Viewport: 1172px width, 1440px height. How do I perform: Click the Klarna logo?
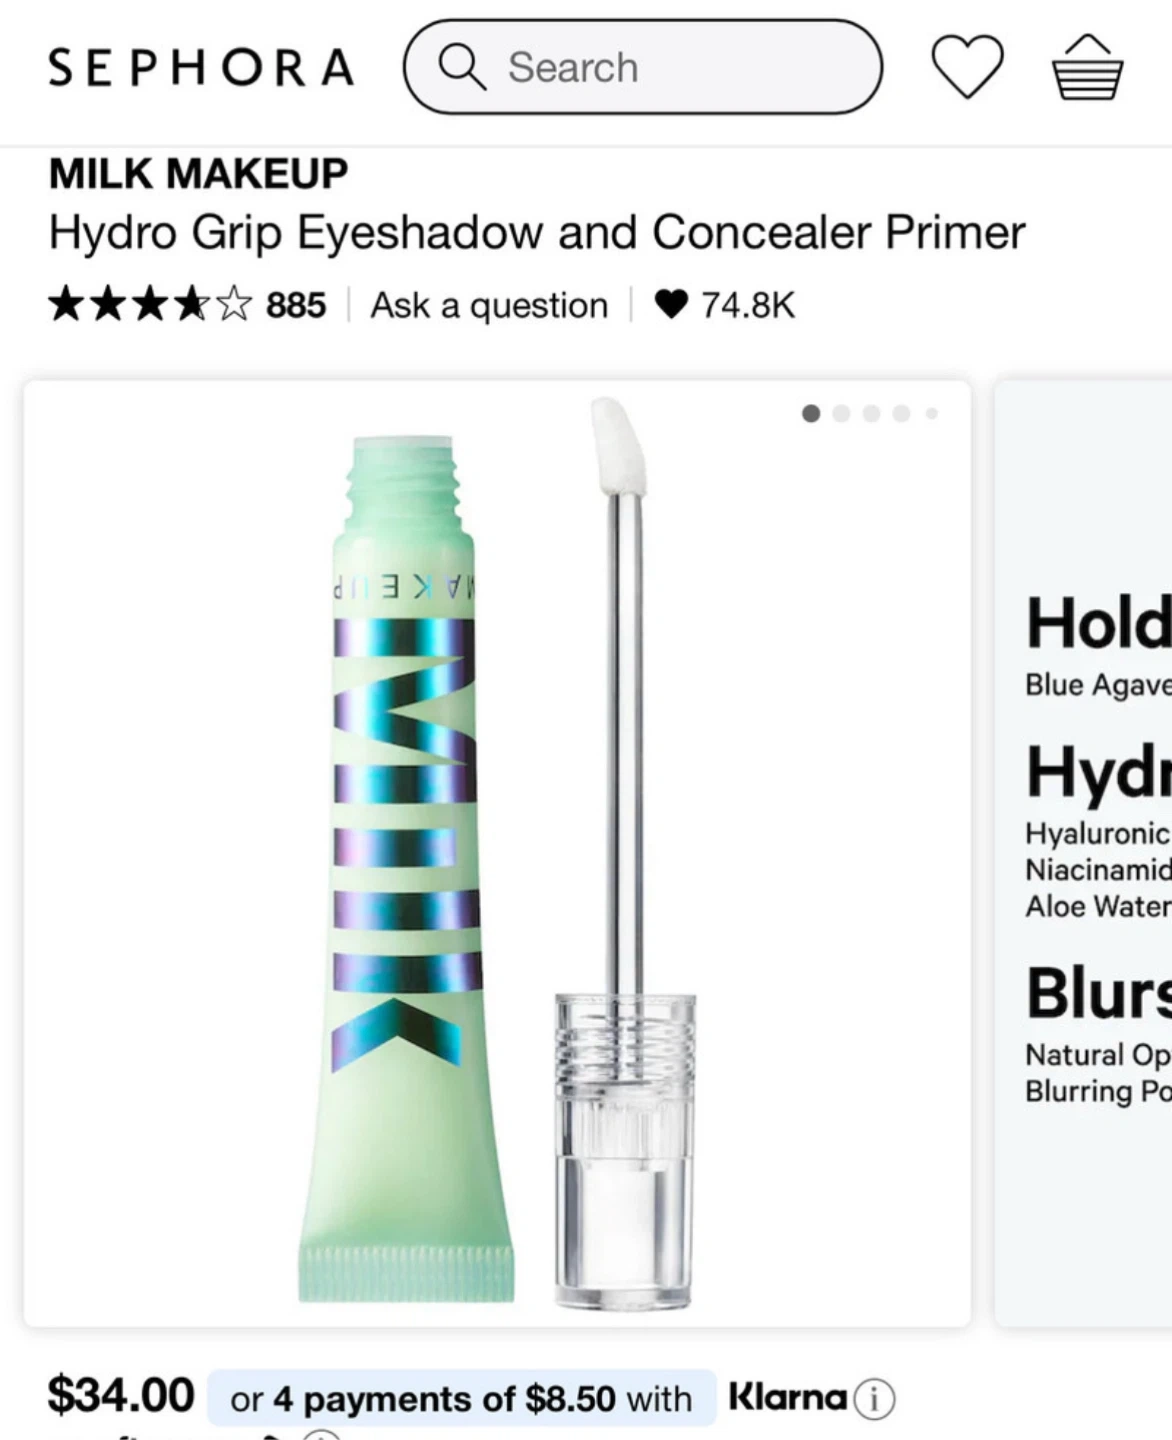point(788,1396)
